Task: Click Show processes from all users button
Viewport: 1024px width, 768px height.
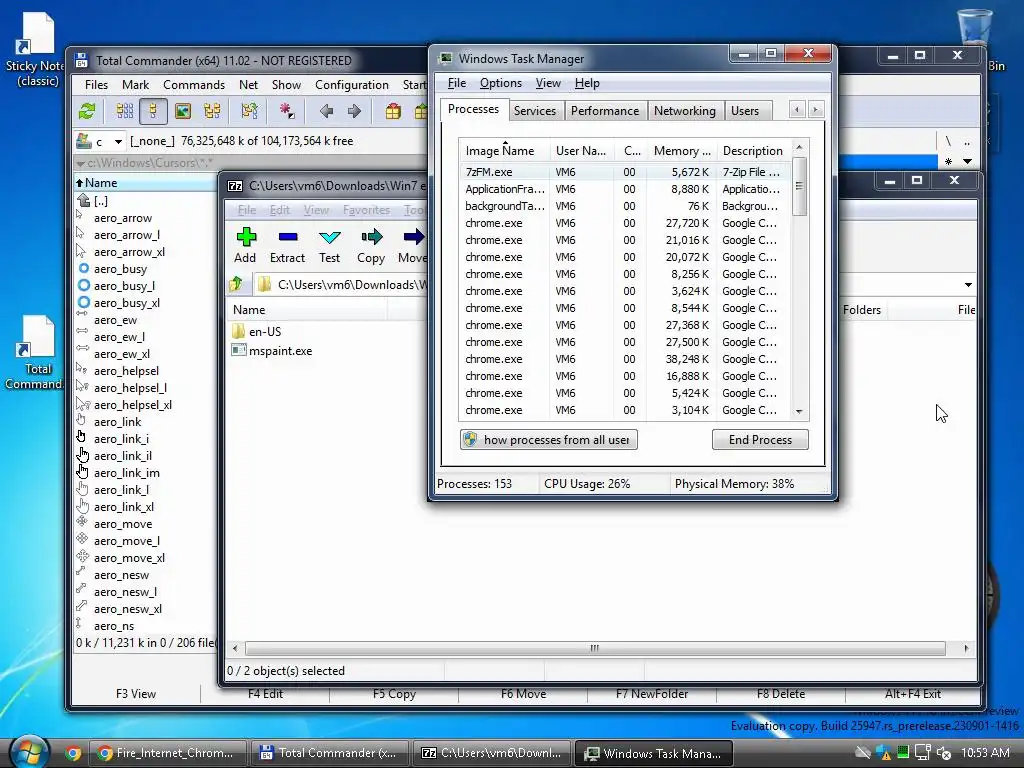Action: (x=549, y=440)
